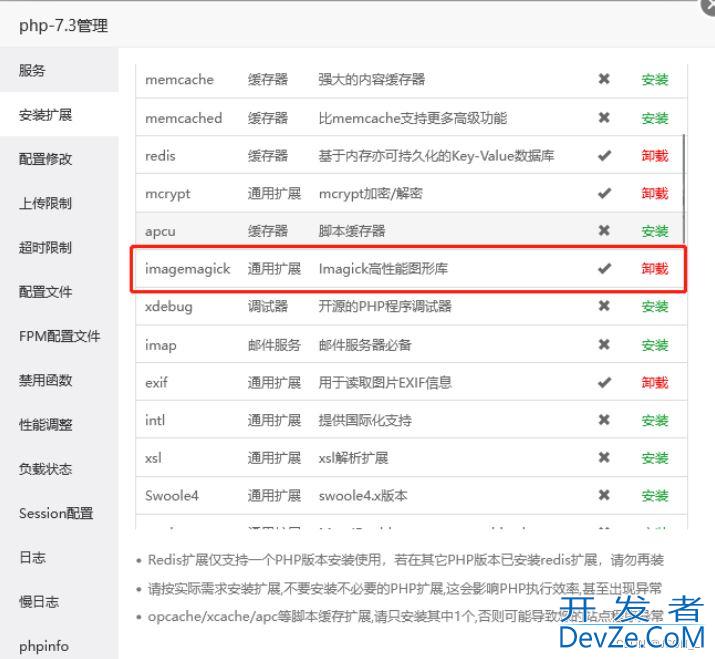Click the redis installed checkmark icon

pos(604,156)
